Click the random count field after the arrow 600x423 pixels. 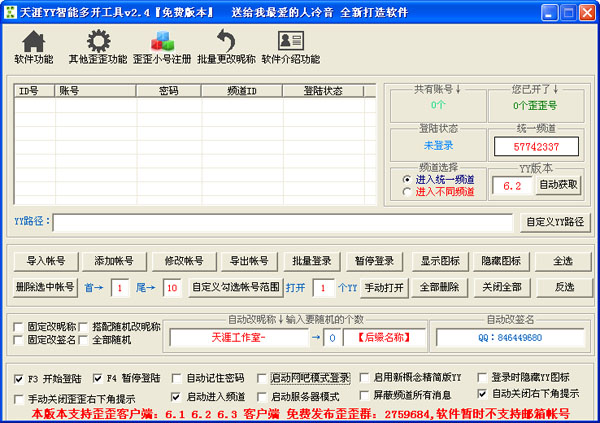[332, 338]
